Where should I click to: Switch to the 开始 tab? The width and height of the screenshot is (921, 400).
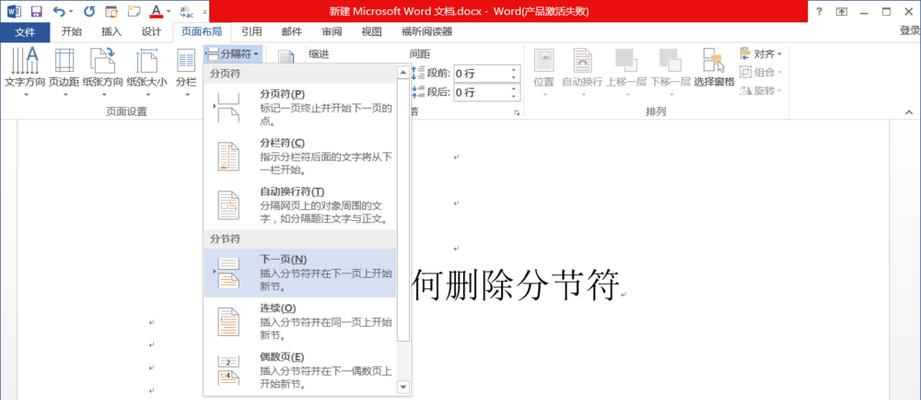click(x=72, y=32)
